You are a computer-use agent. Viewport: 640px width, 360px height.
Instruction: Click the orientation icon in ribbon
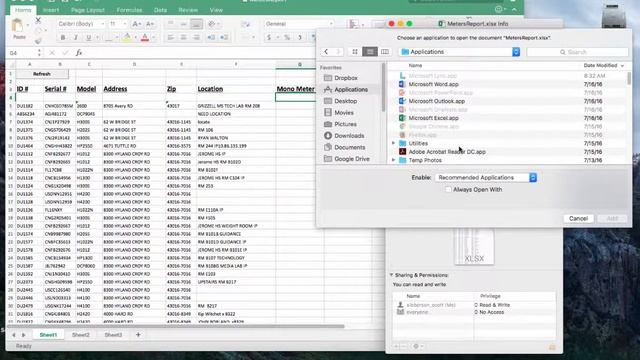212,24
